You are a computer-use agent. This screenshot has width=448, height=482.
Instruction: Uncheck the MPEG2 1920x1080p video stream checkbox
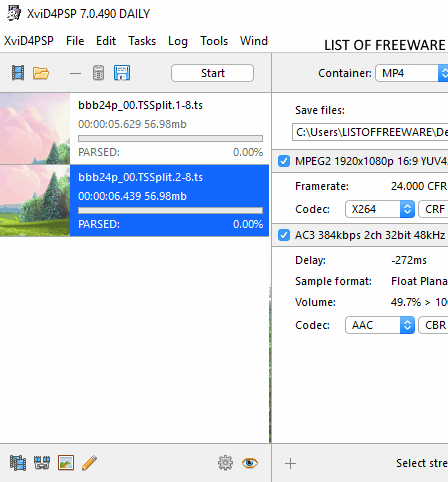point(284,161)
